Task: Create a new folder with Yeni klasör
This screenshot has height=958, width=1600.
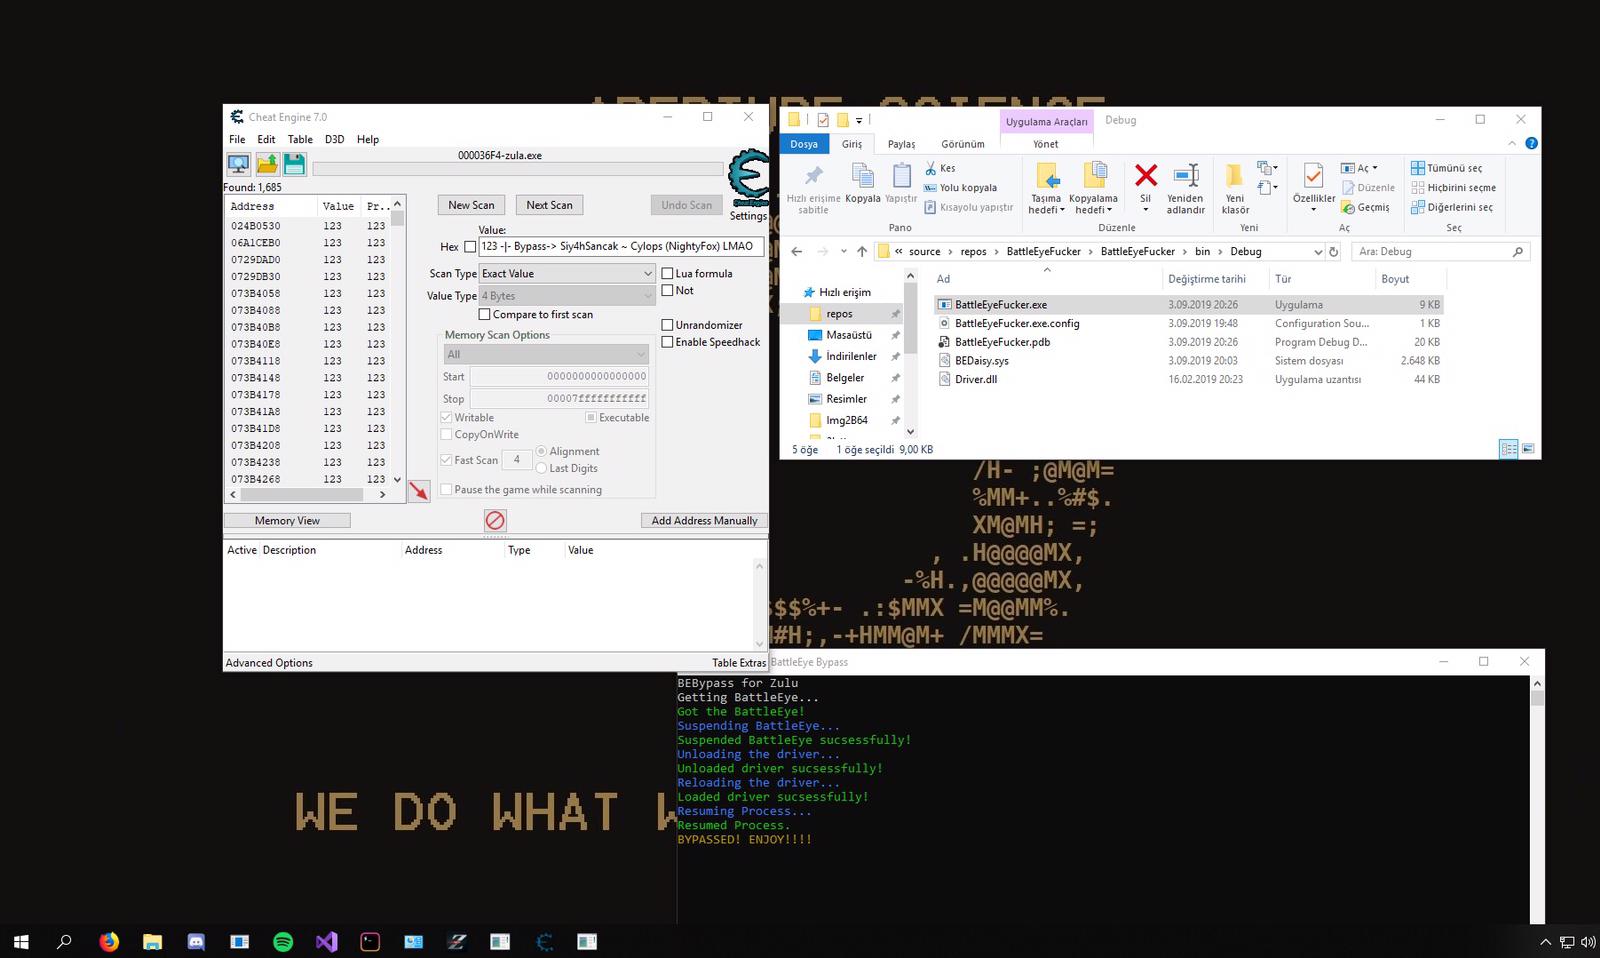Action: coord(1235,188)
